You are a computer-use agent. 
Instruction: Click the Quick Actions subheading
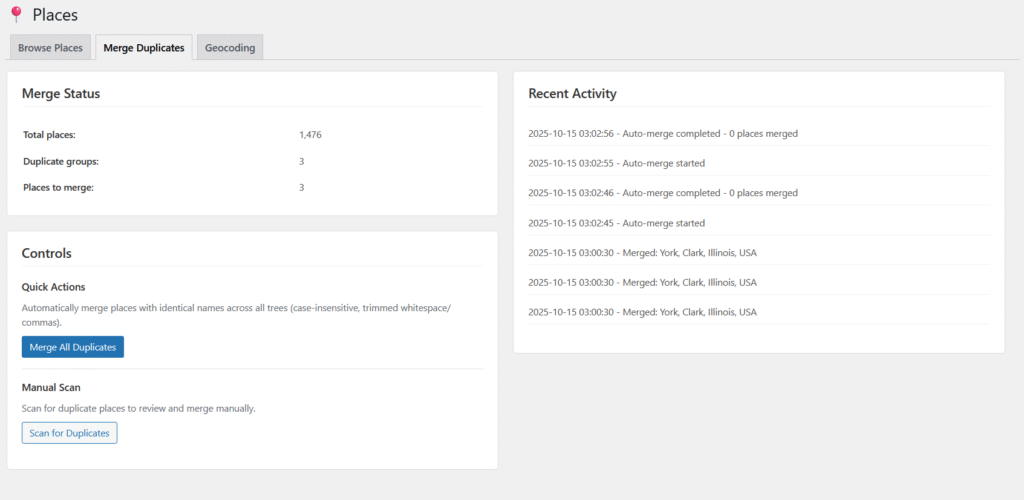(53, 287)
